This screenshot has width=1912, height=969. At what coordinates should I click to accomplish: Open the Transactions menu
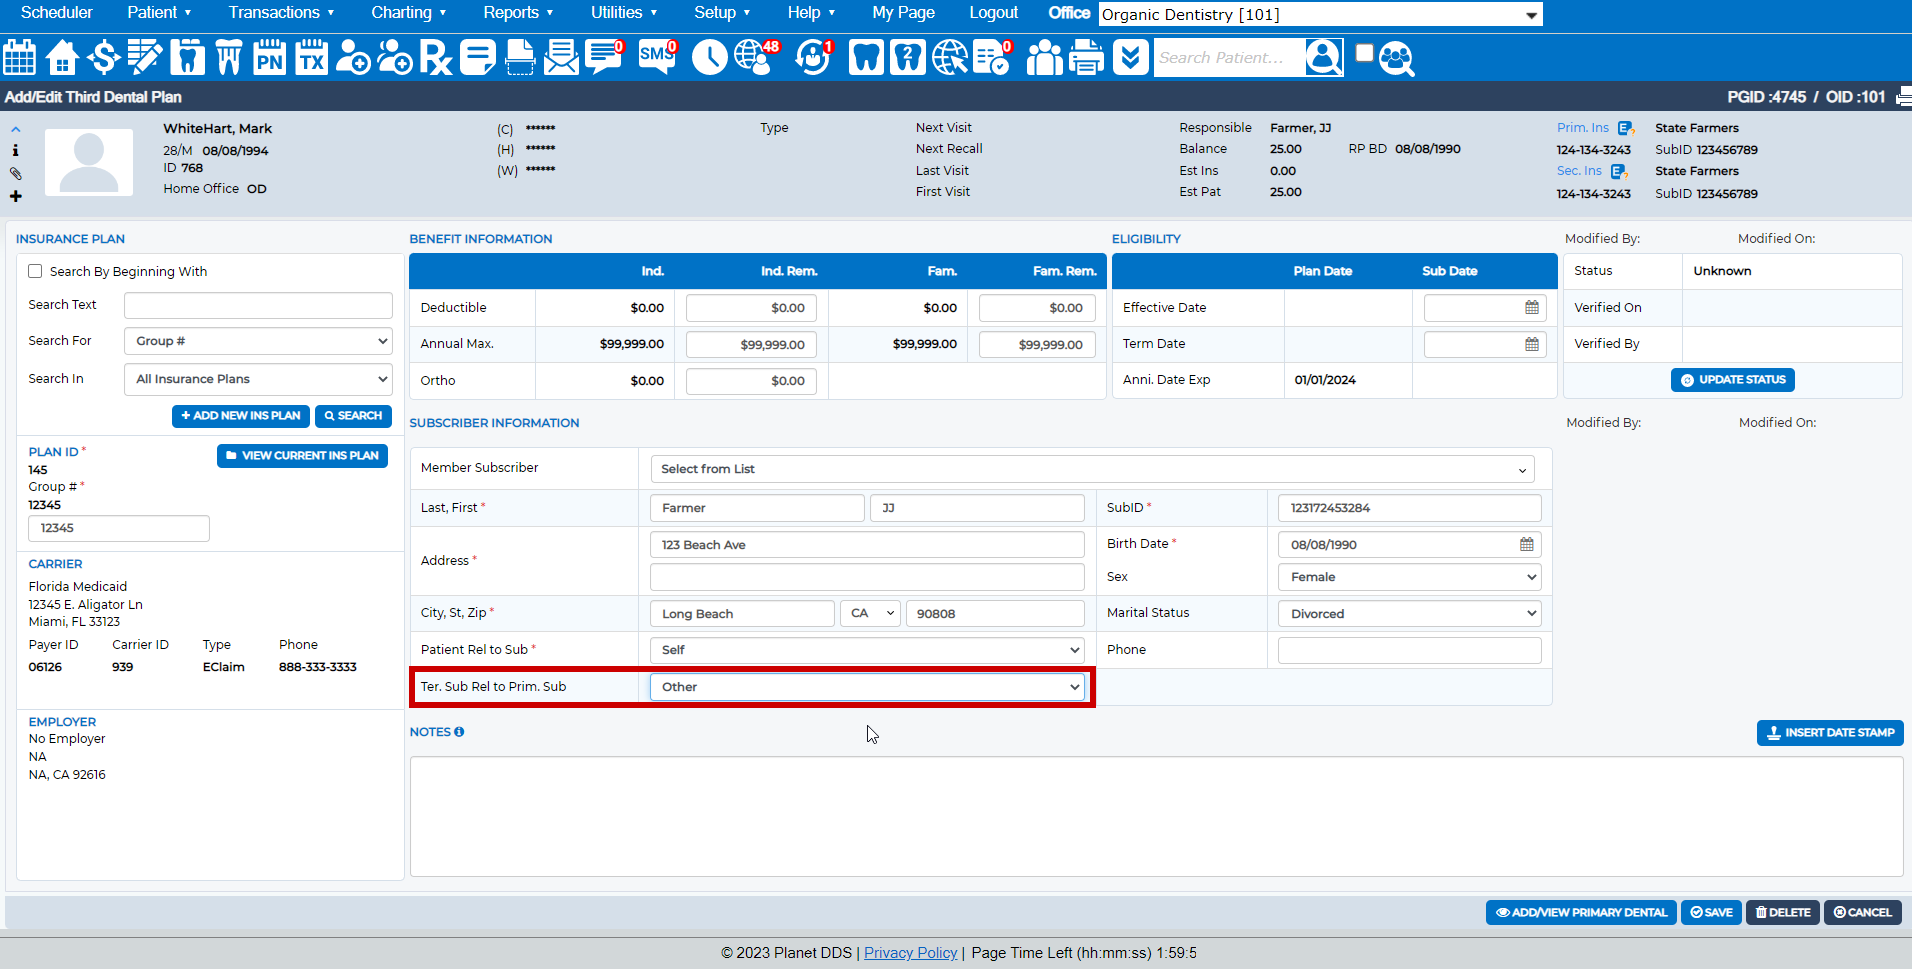281,13
